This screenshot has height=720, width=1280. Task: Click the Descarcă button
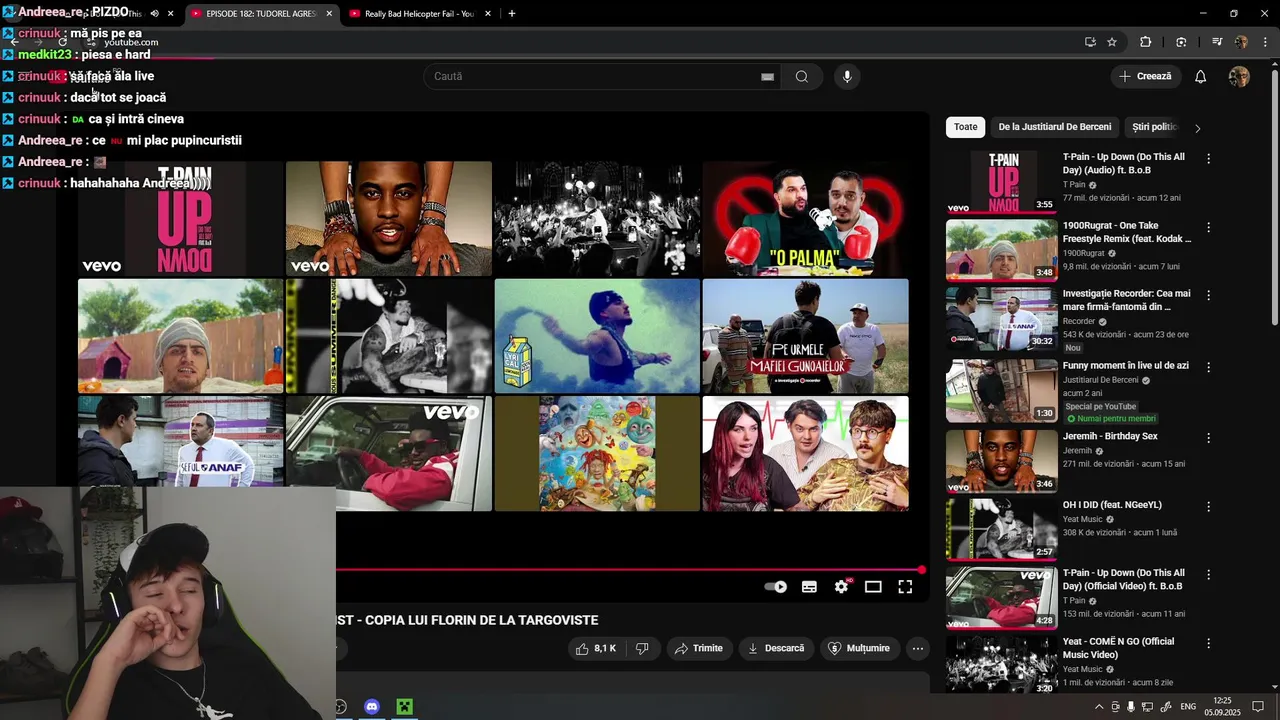click(776, 648)
